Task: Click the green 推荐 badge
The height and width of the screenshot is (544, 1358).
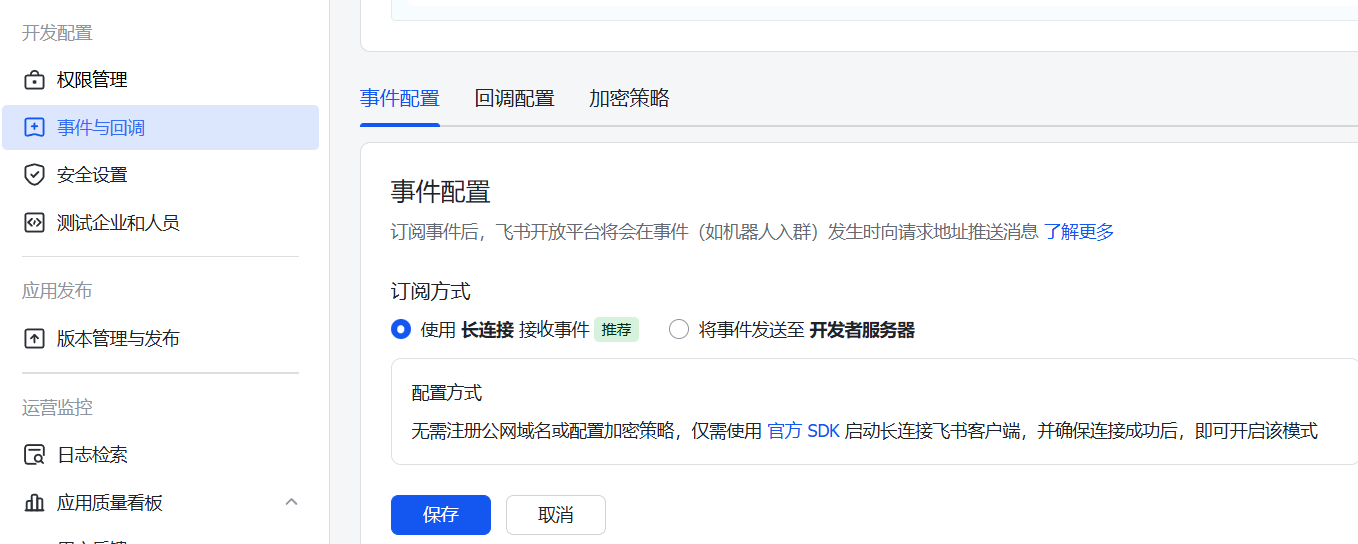Action: point(616,330)
